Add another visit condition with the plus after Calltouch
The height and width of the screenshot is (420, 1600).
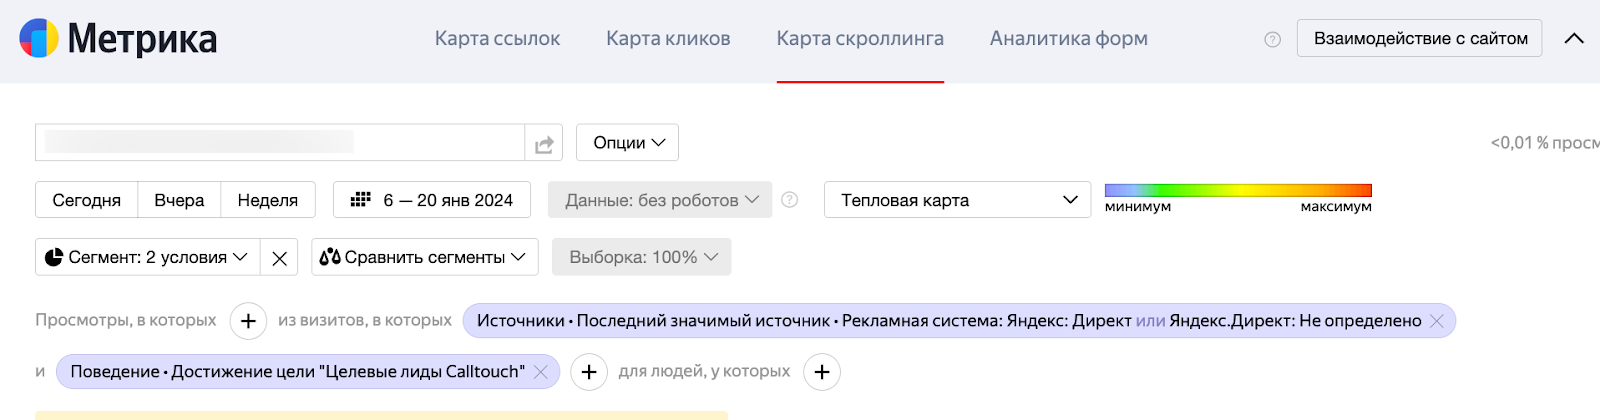pyautogui.click(x=589, y=372)
